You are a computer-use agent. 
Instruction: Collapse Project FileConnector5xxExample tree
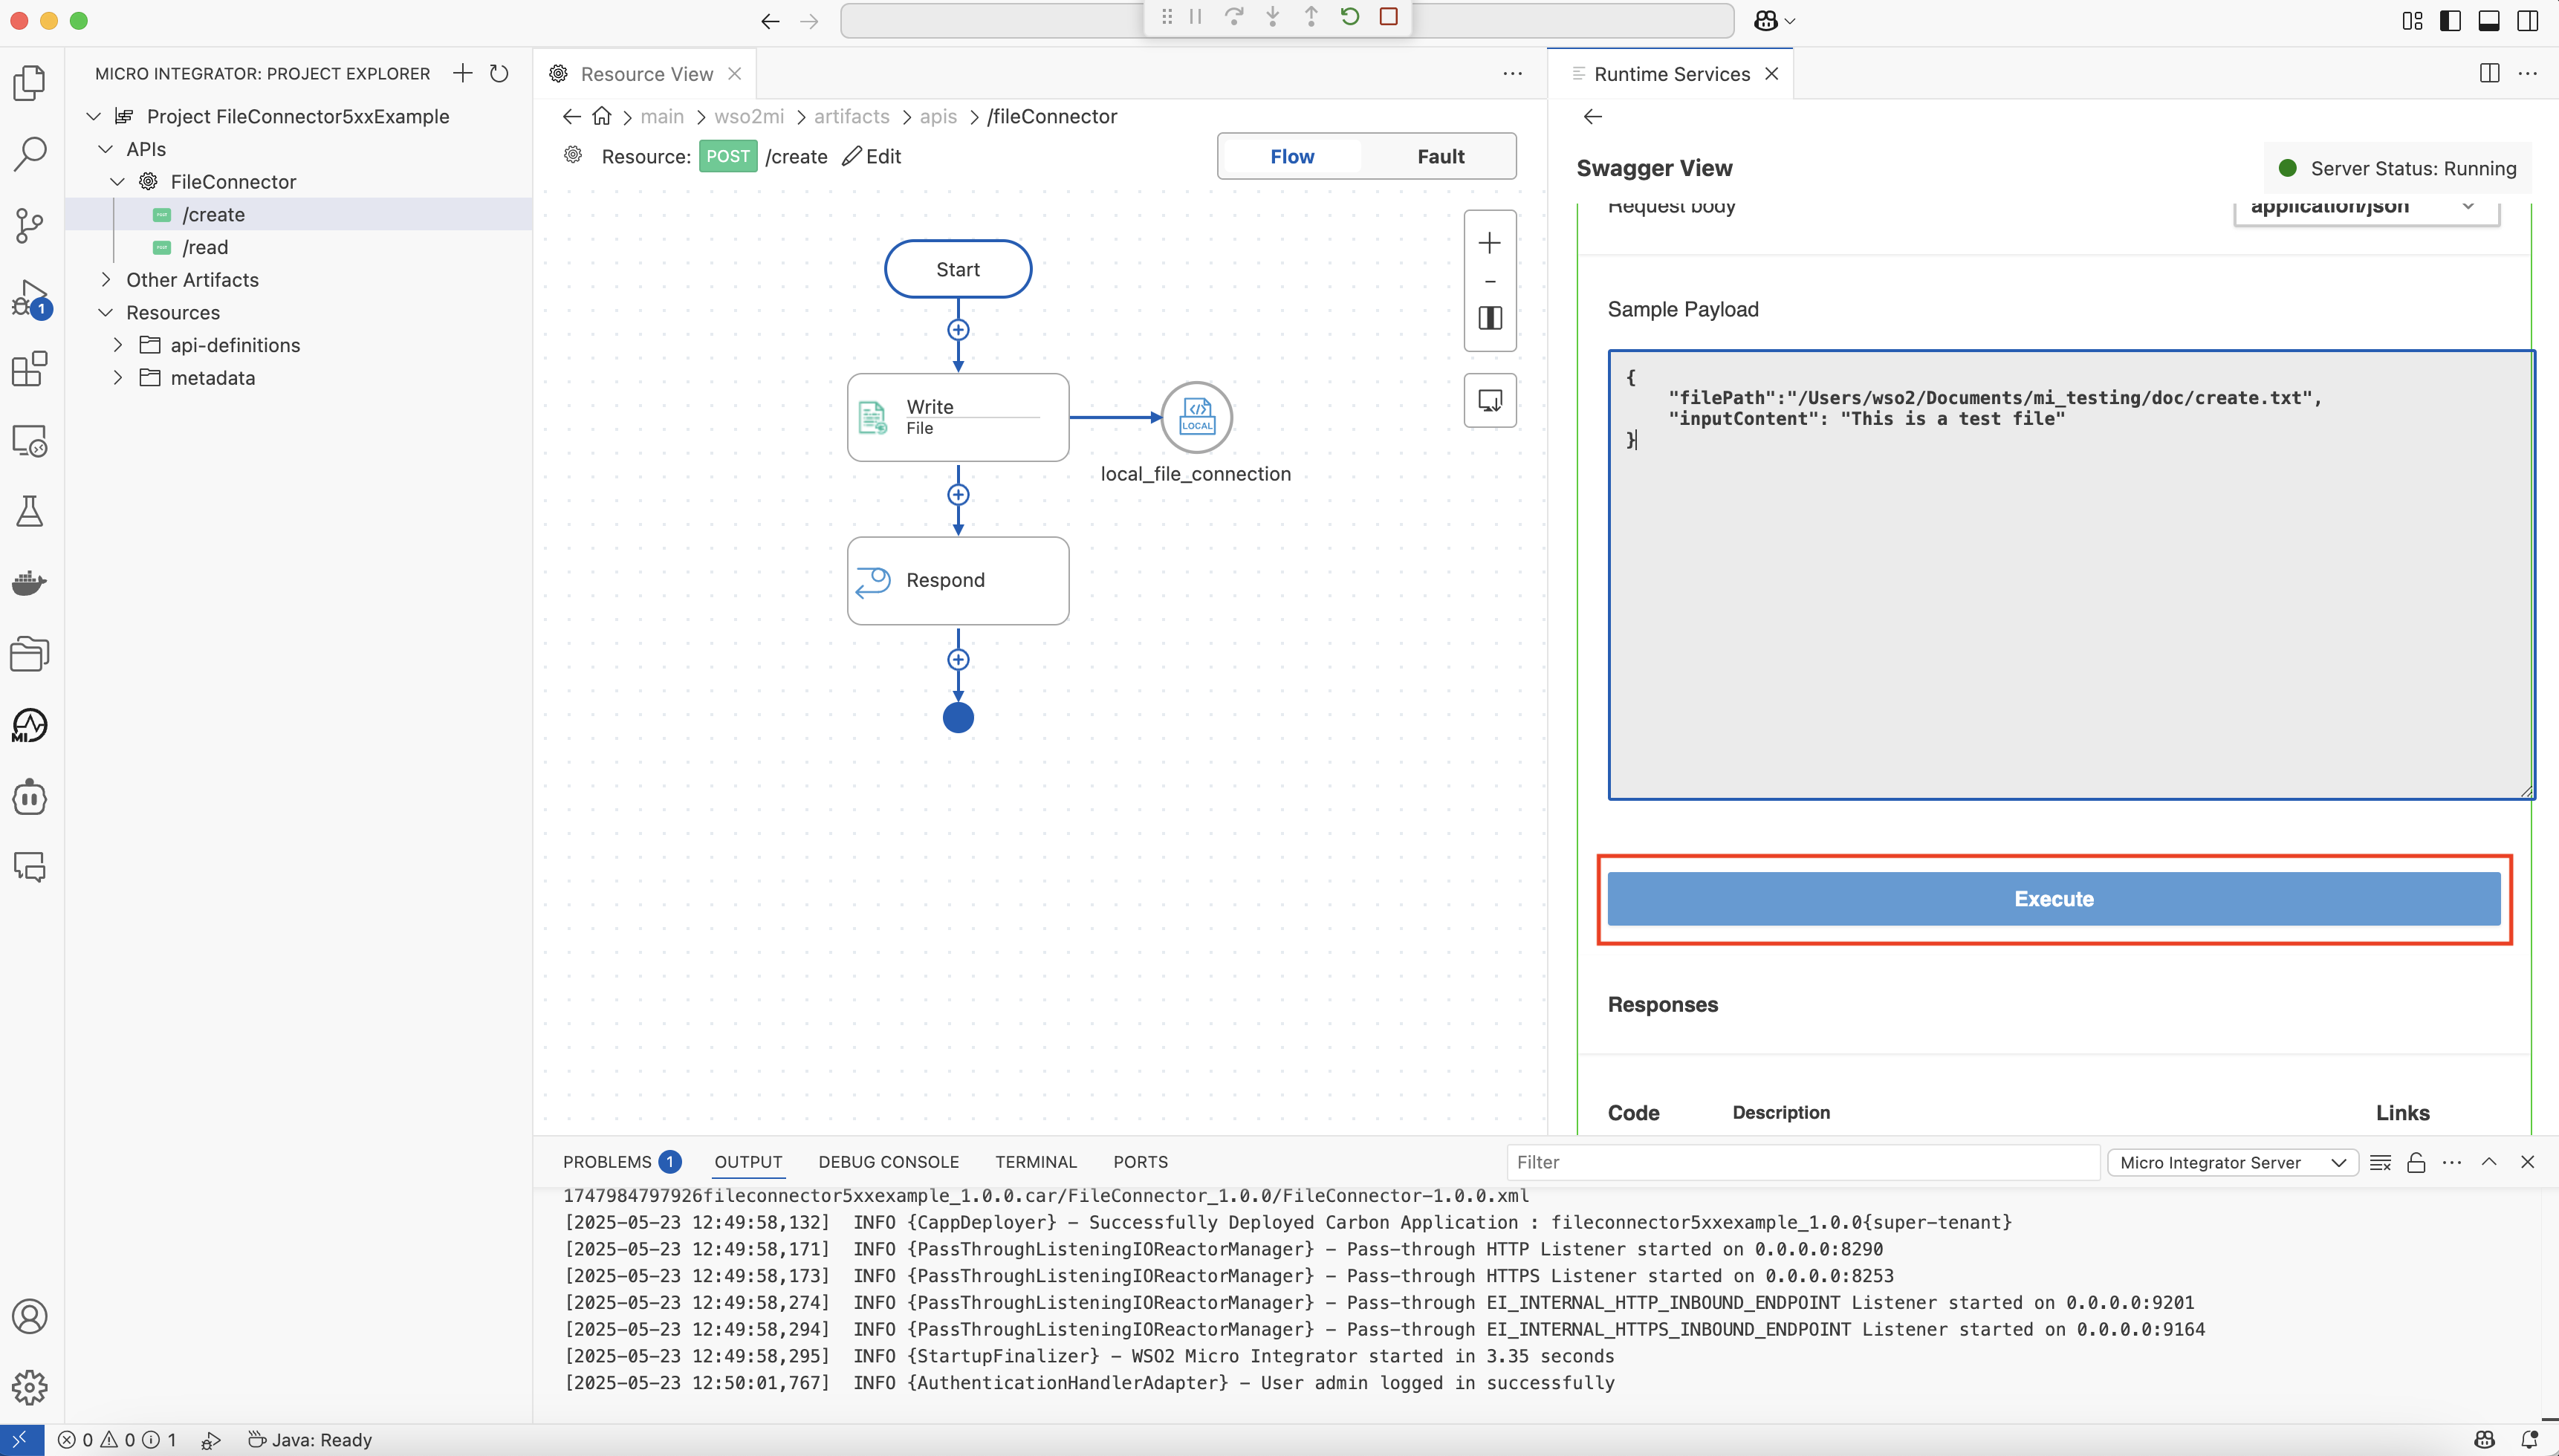(93, 116)
